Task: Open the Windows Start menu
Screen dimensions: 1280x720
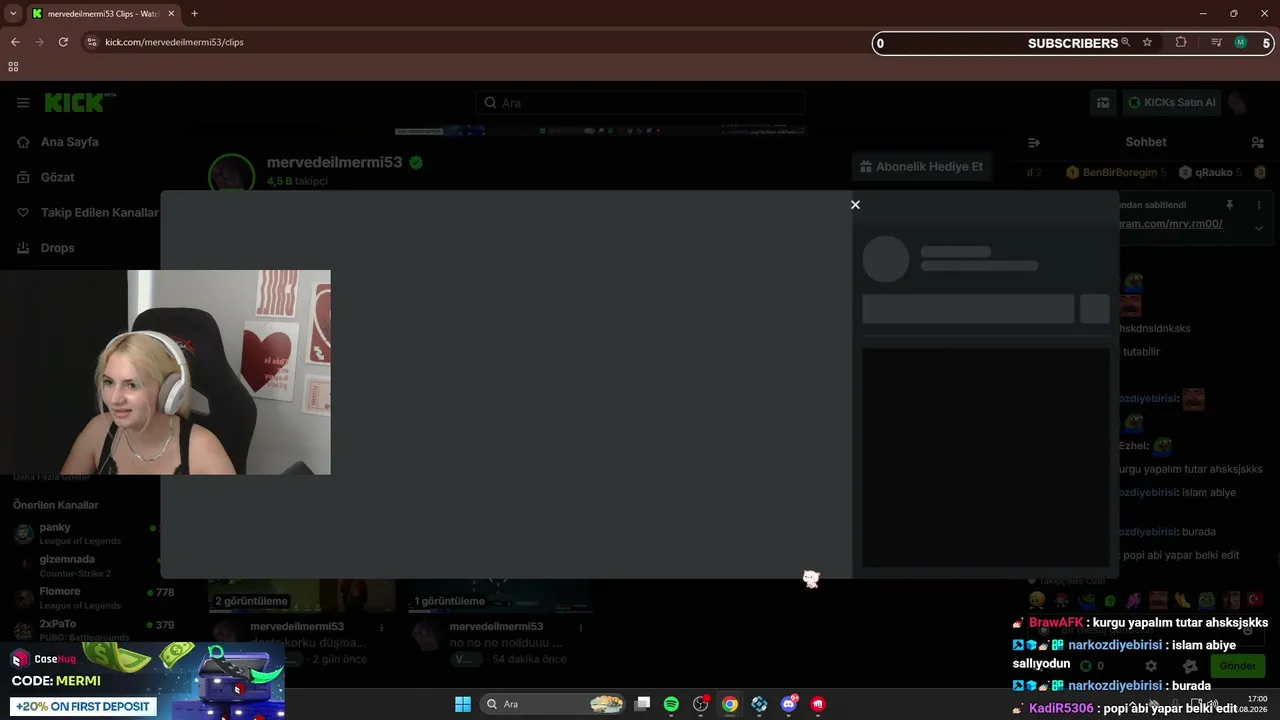Action: [463, 704]
